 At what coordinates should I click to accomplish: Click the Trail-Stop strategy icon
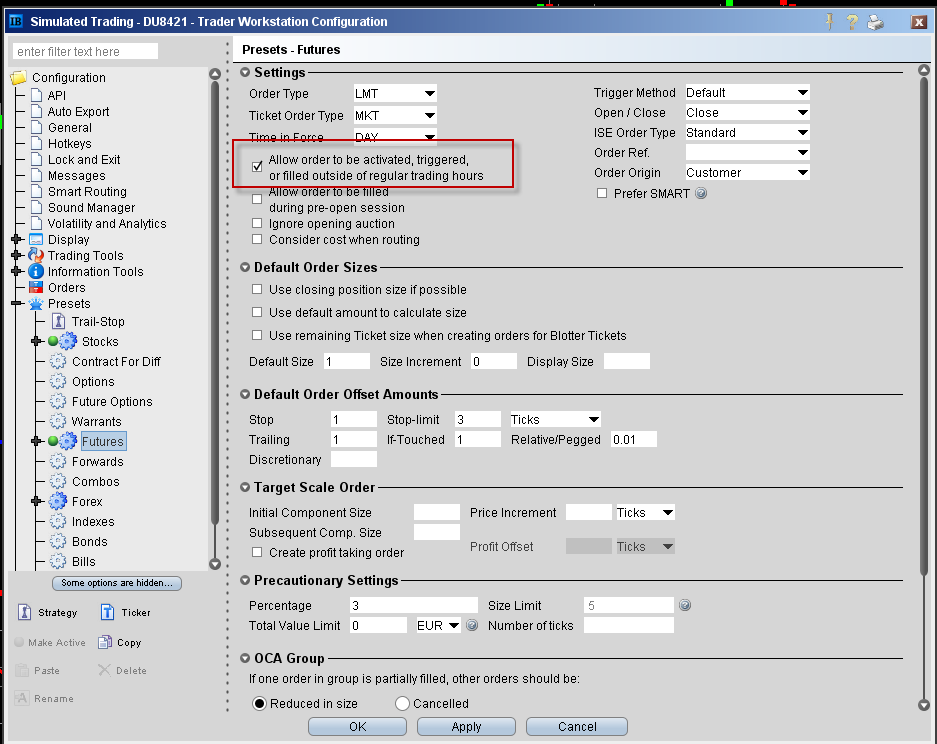58,322
